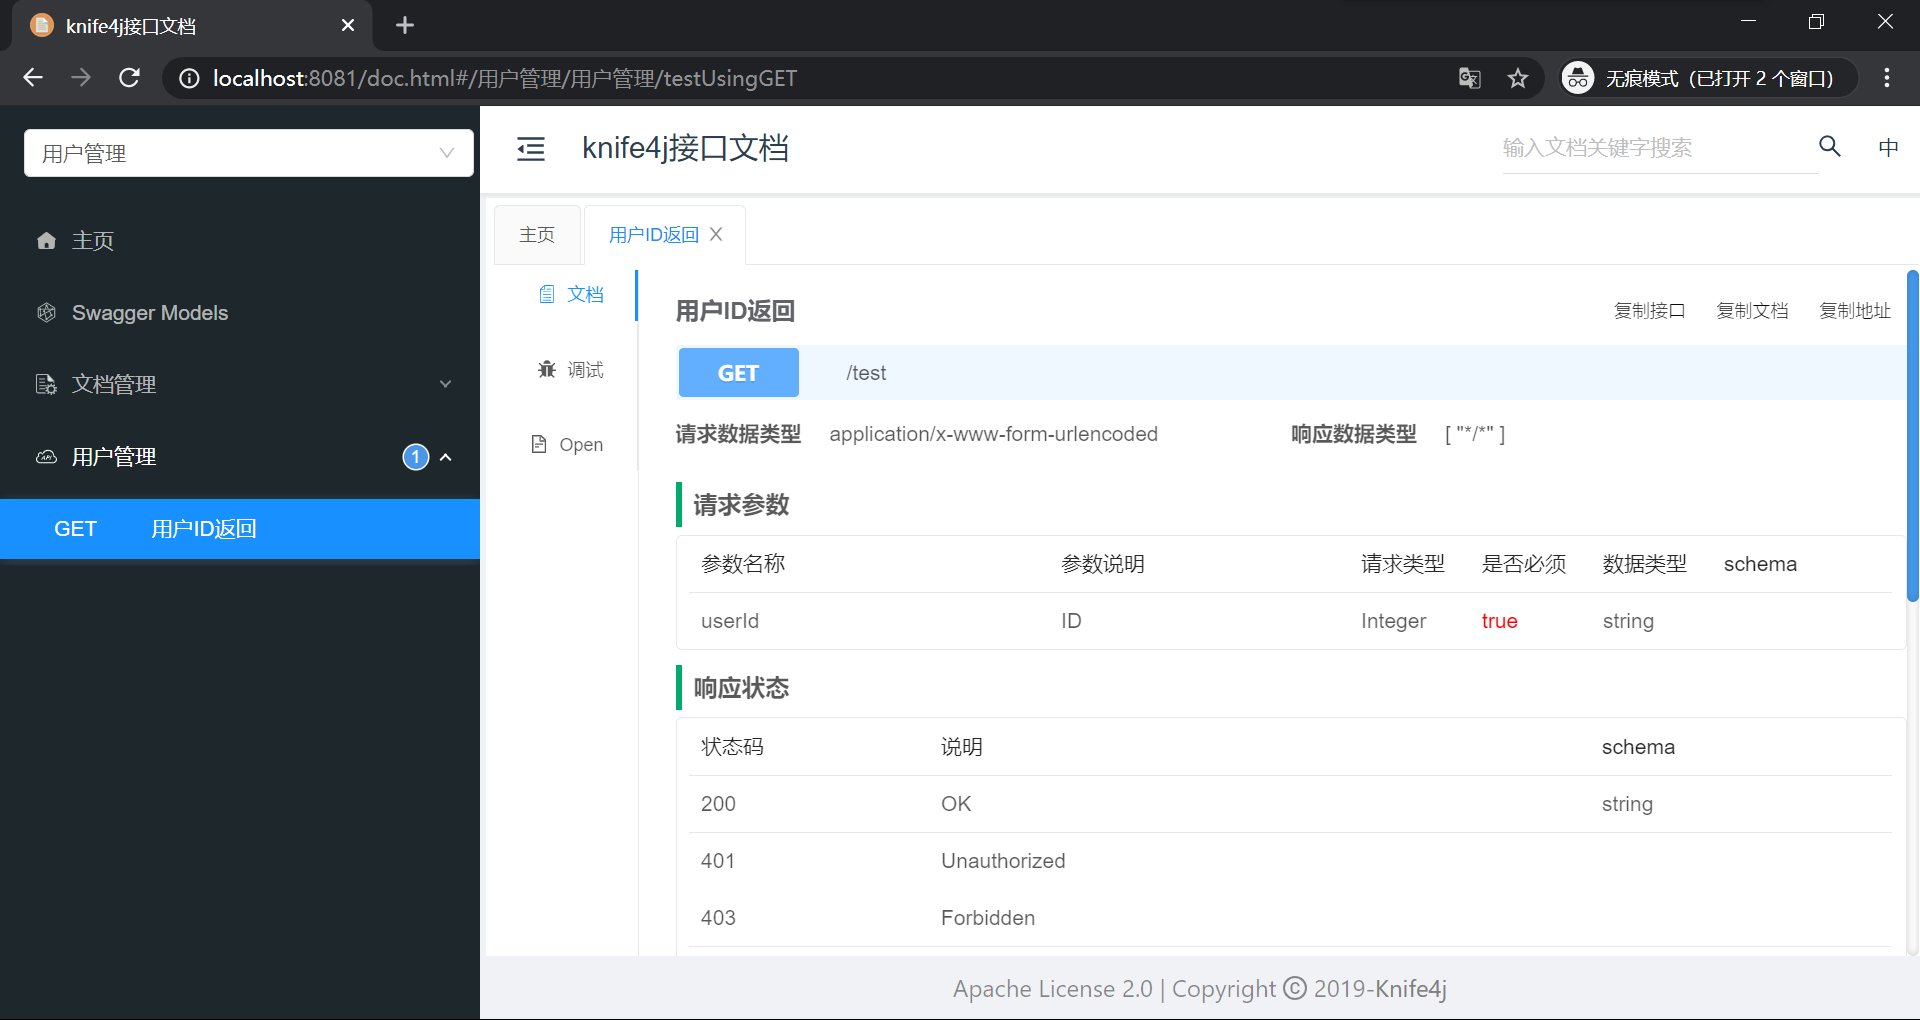The width and height of the screenshot is (1920, 1020).
Task: Collapse the sidebar with the fold icon
Action: click(x=531, y=148)
